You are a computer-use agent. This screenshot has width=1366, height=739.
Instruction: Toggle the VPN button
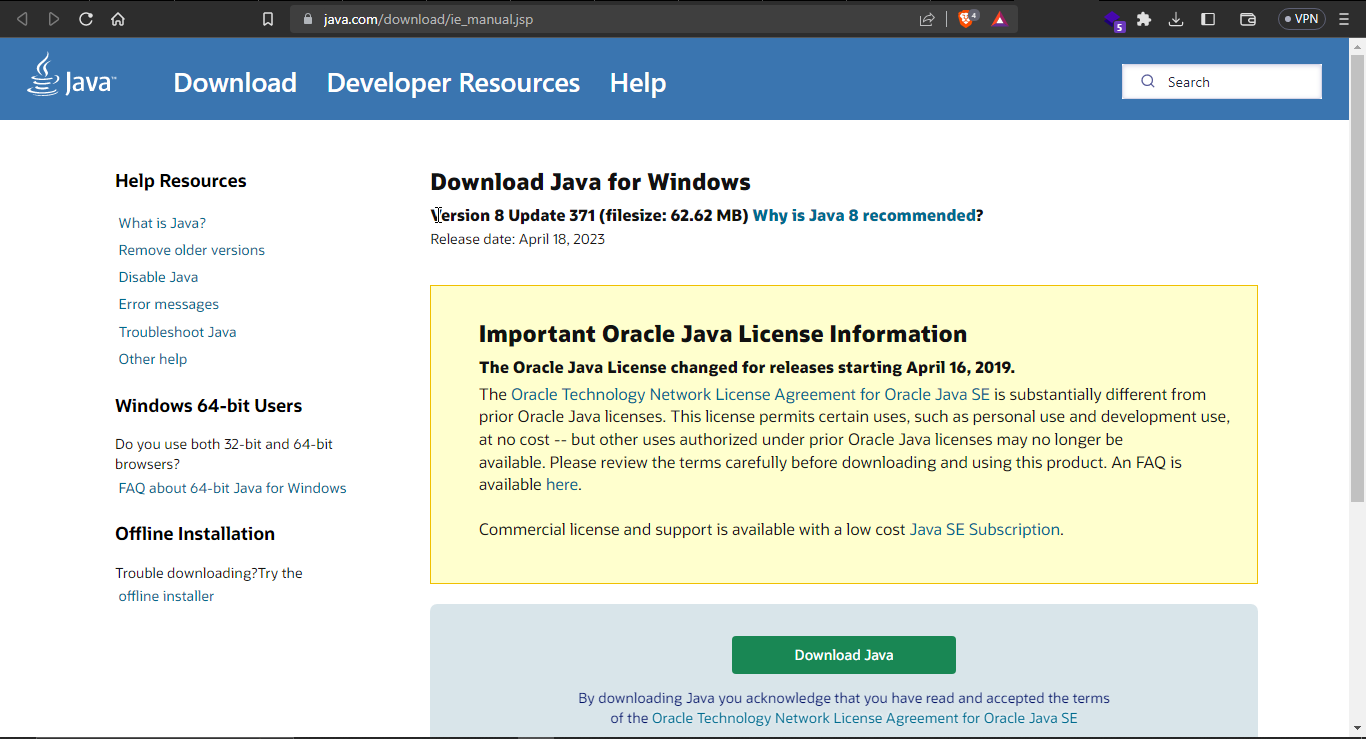[x=1302, y=19]
